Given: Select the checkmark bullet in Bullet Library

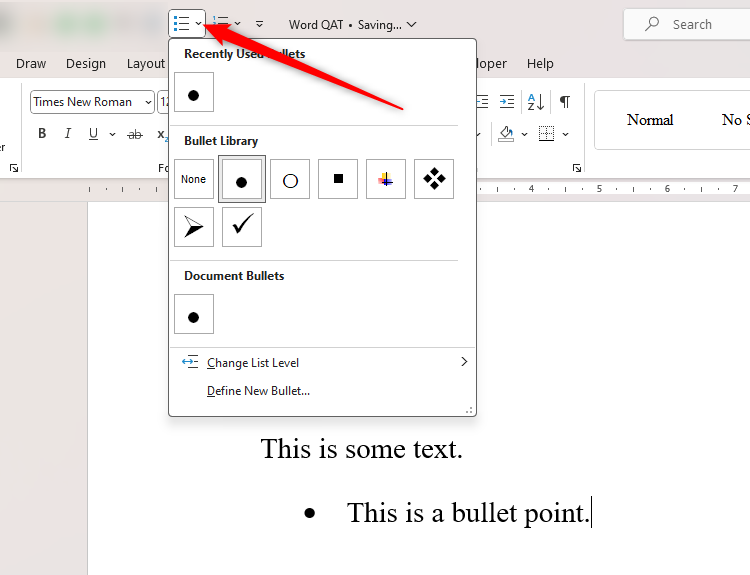Looking at the screenshot, I should point(242,227).
